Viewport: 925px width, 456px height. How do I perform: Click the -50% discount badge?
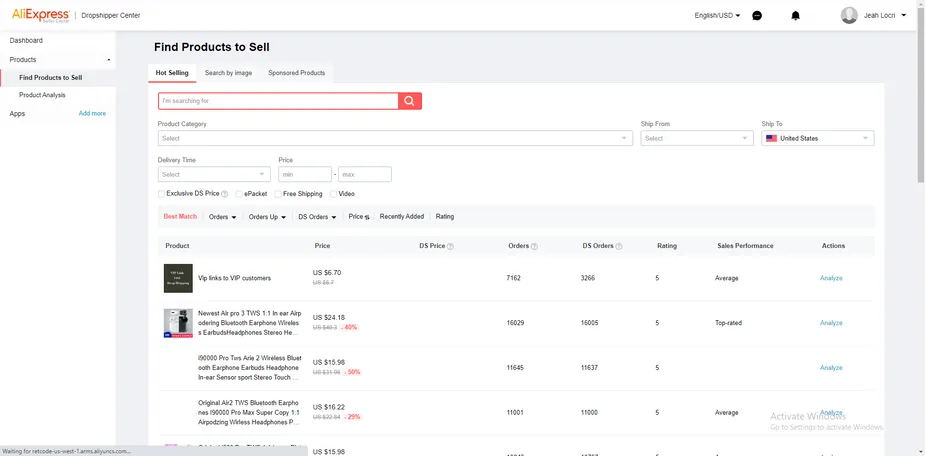coord(352,372)
